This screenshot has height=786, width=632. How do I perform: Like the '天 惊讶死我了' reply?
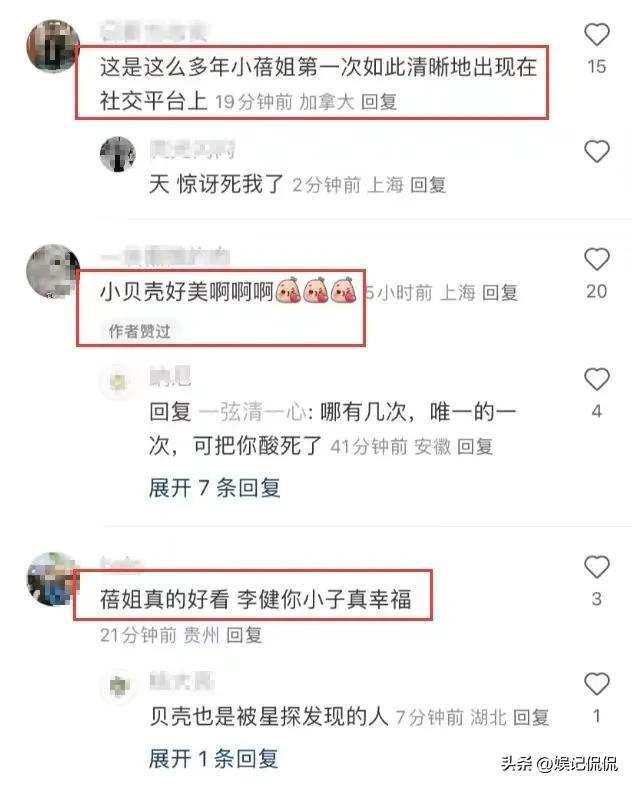596,151
